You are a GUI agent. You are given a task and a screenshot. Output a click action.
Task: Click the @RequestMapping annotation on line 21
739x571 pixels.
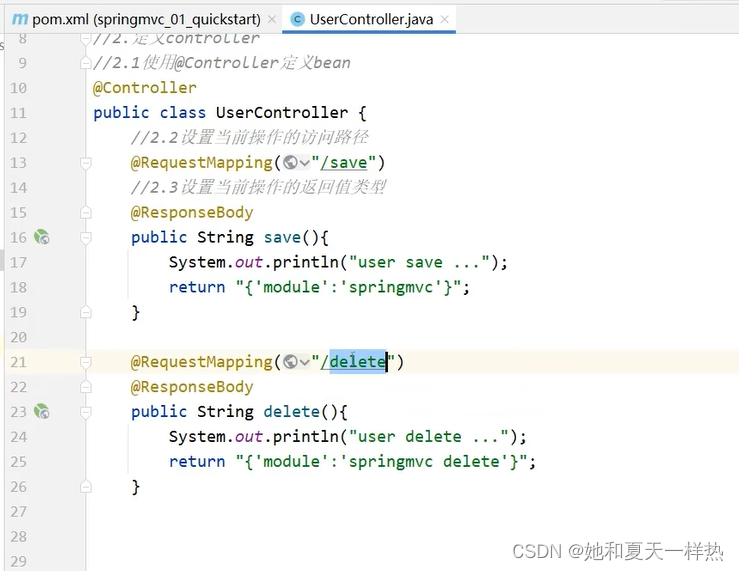pos(202,362)
